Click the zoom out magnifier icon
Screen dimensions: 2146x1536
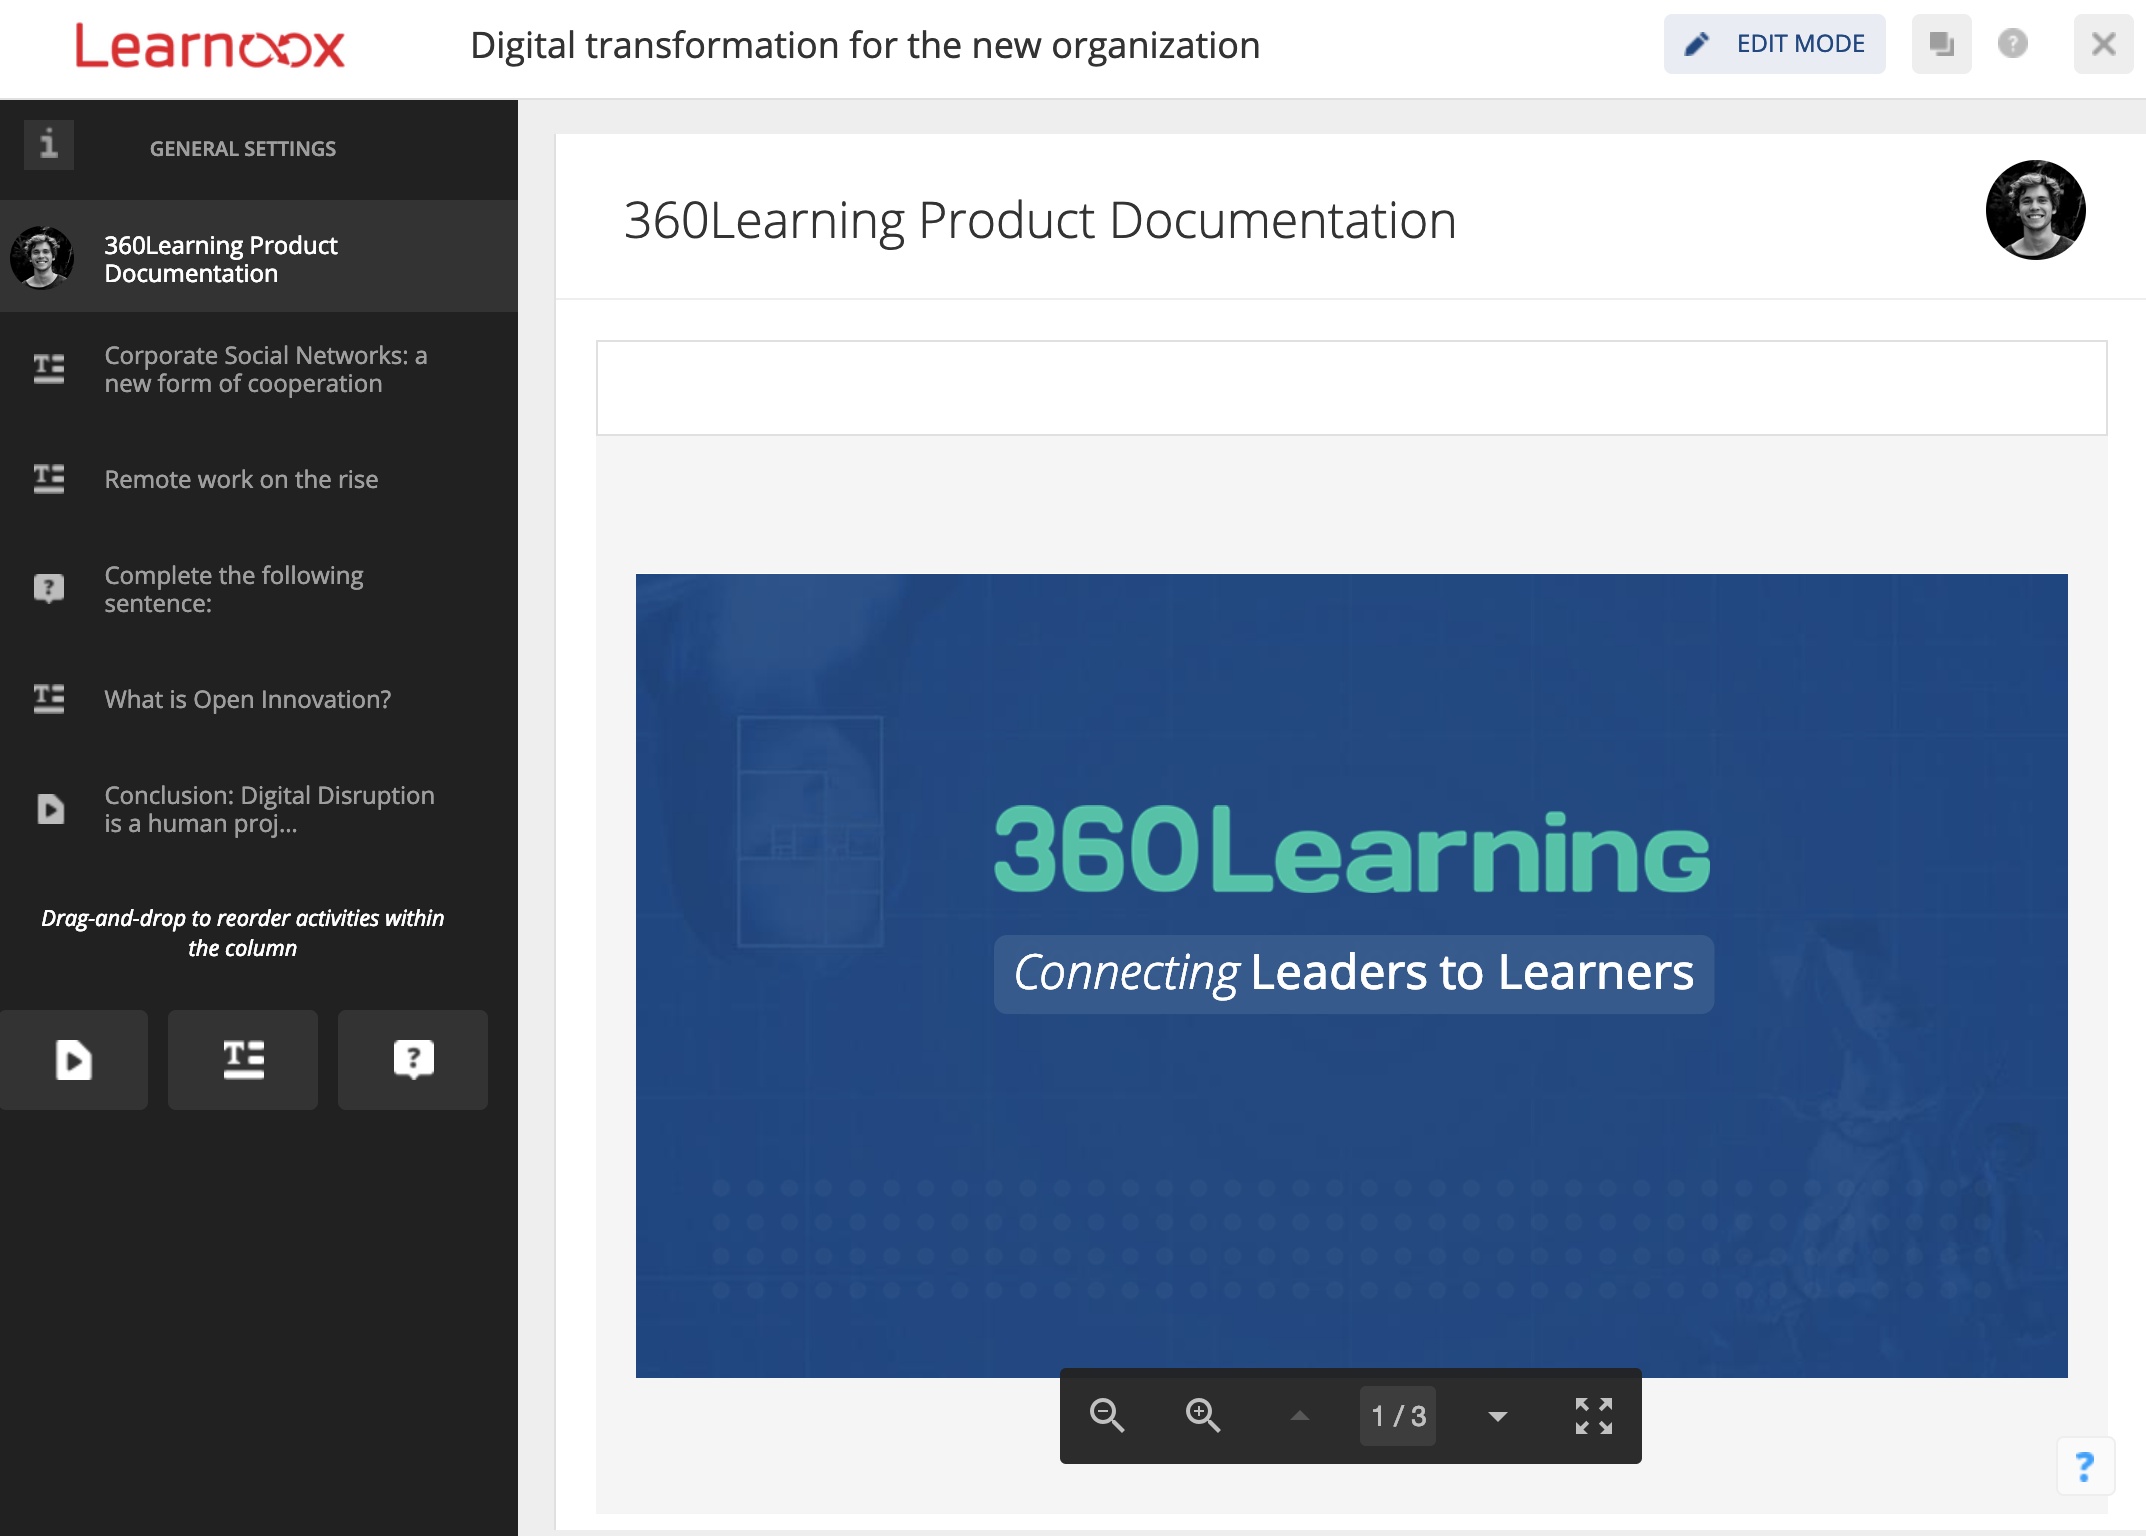click(x=1107, y=1416)
